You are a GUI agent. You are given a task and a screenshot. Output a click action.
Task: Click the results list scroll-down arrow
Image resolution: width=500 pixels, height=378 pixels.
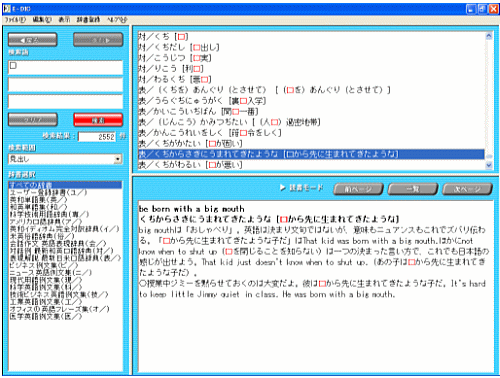(489, 165)
